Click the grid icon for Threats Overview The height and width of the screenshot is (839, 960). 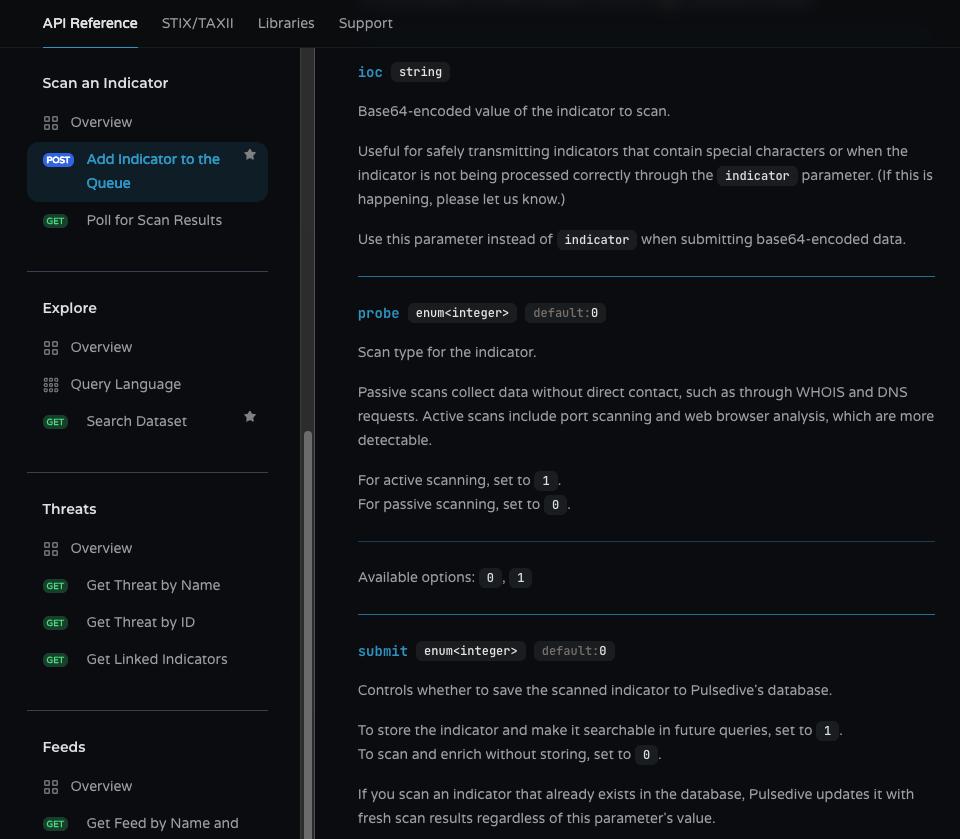point(51,549)
